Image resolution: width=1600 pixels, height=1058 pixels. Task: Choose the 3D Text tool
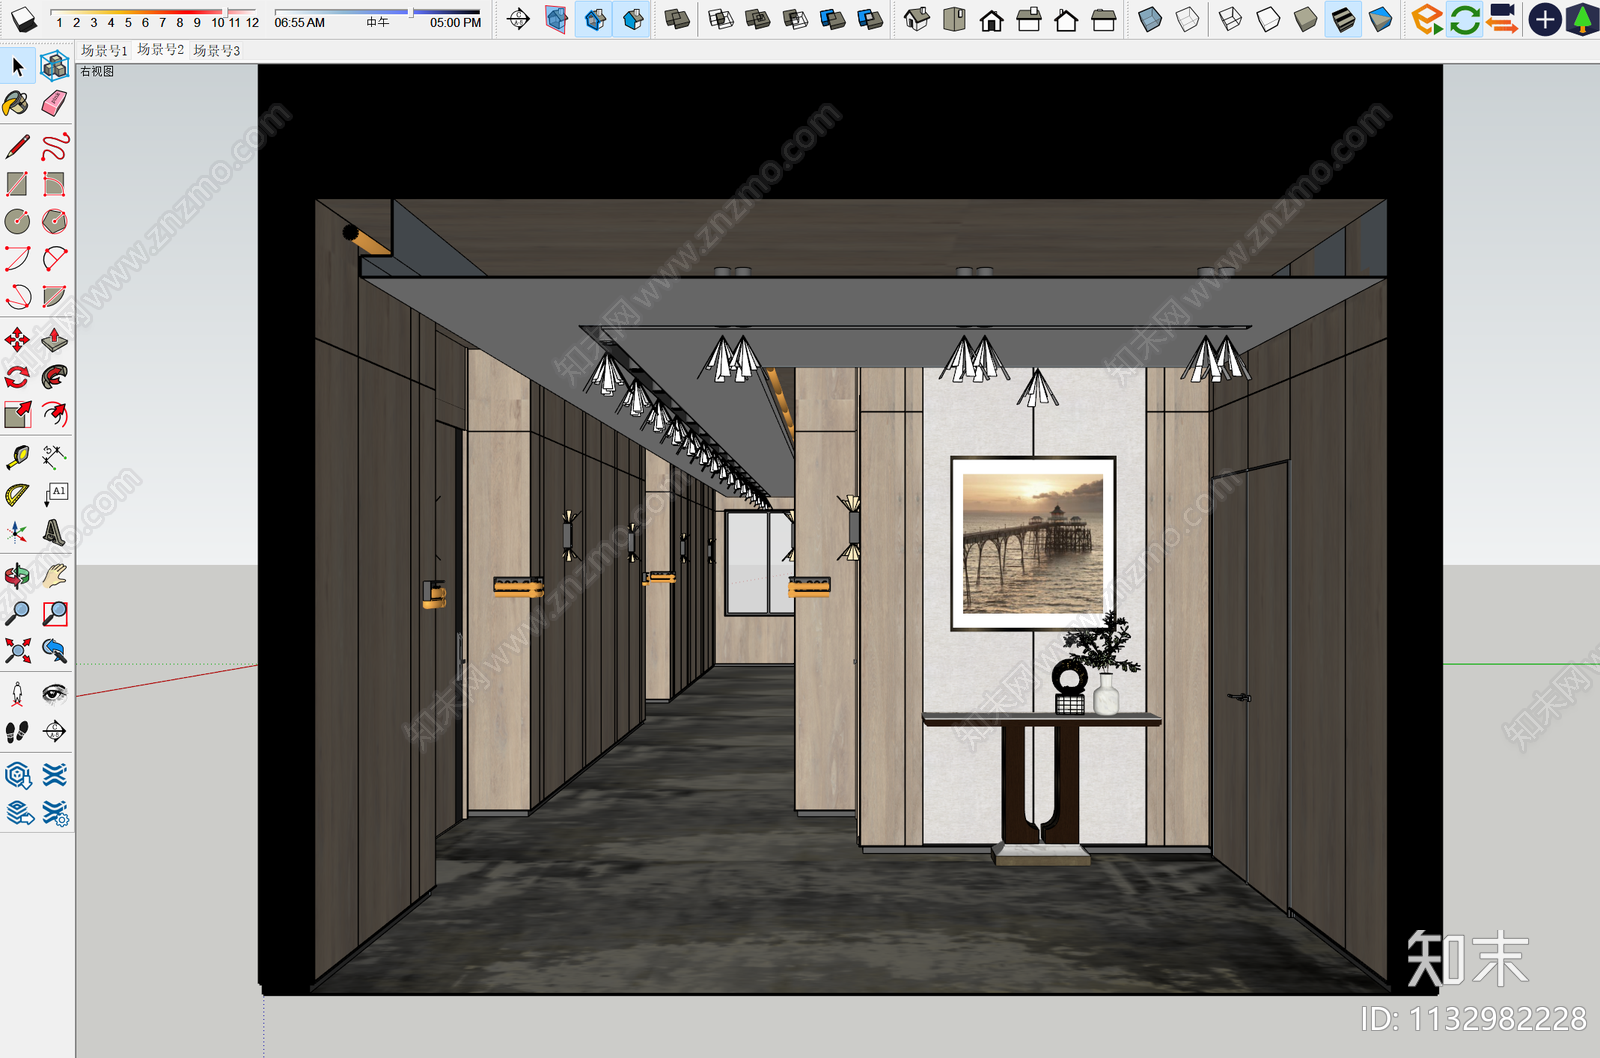(54, 532)
